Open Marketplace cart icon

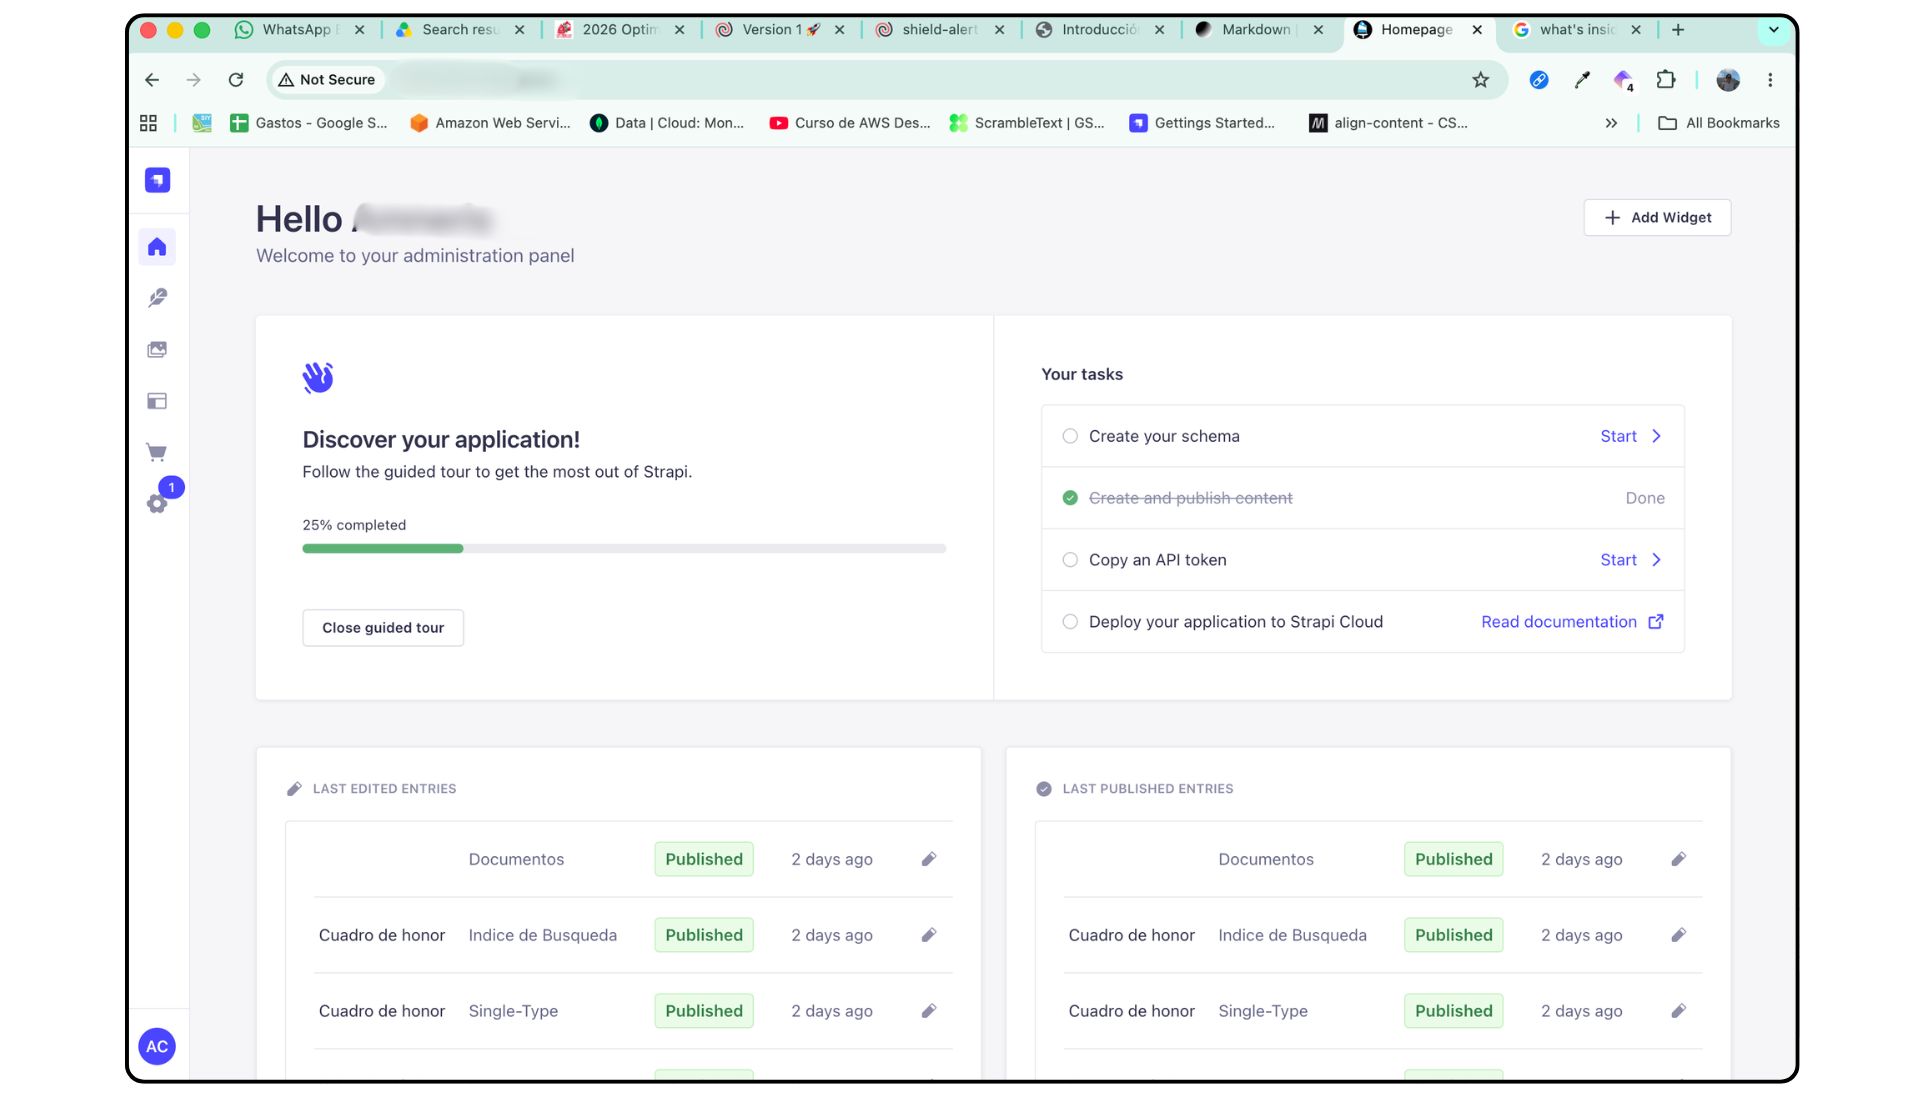point(157,452)
